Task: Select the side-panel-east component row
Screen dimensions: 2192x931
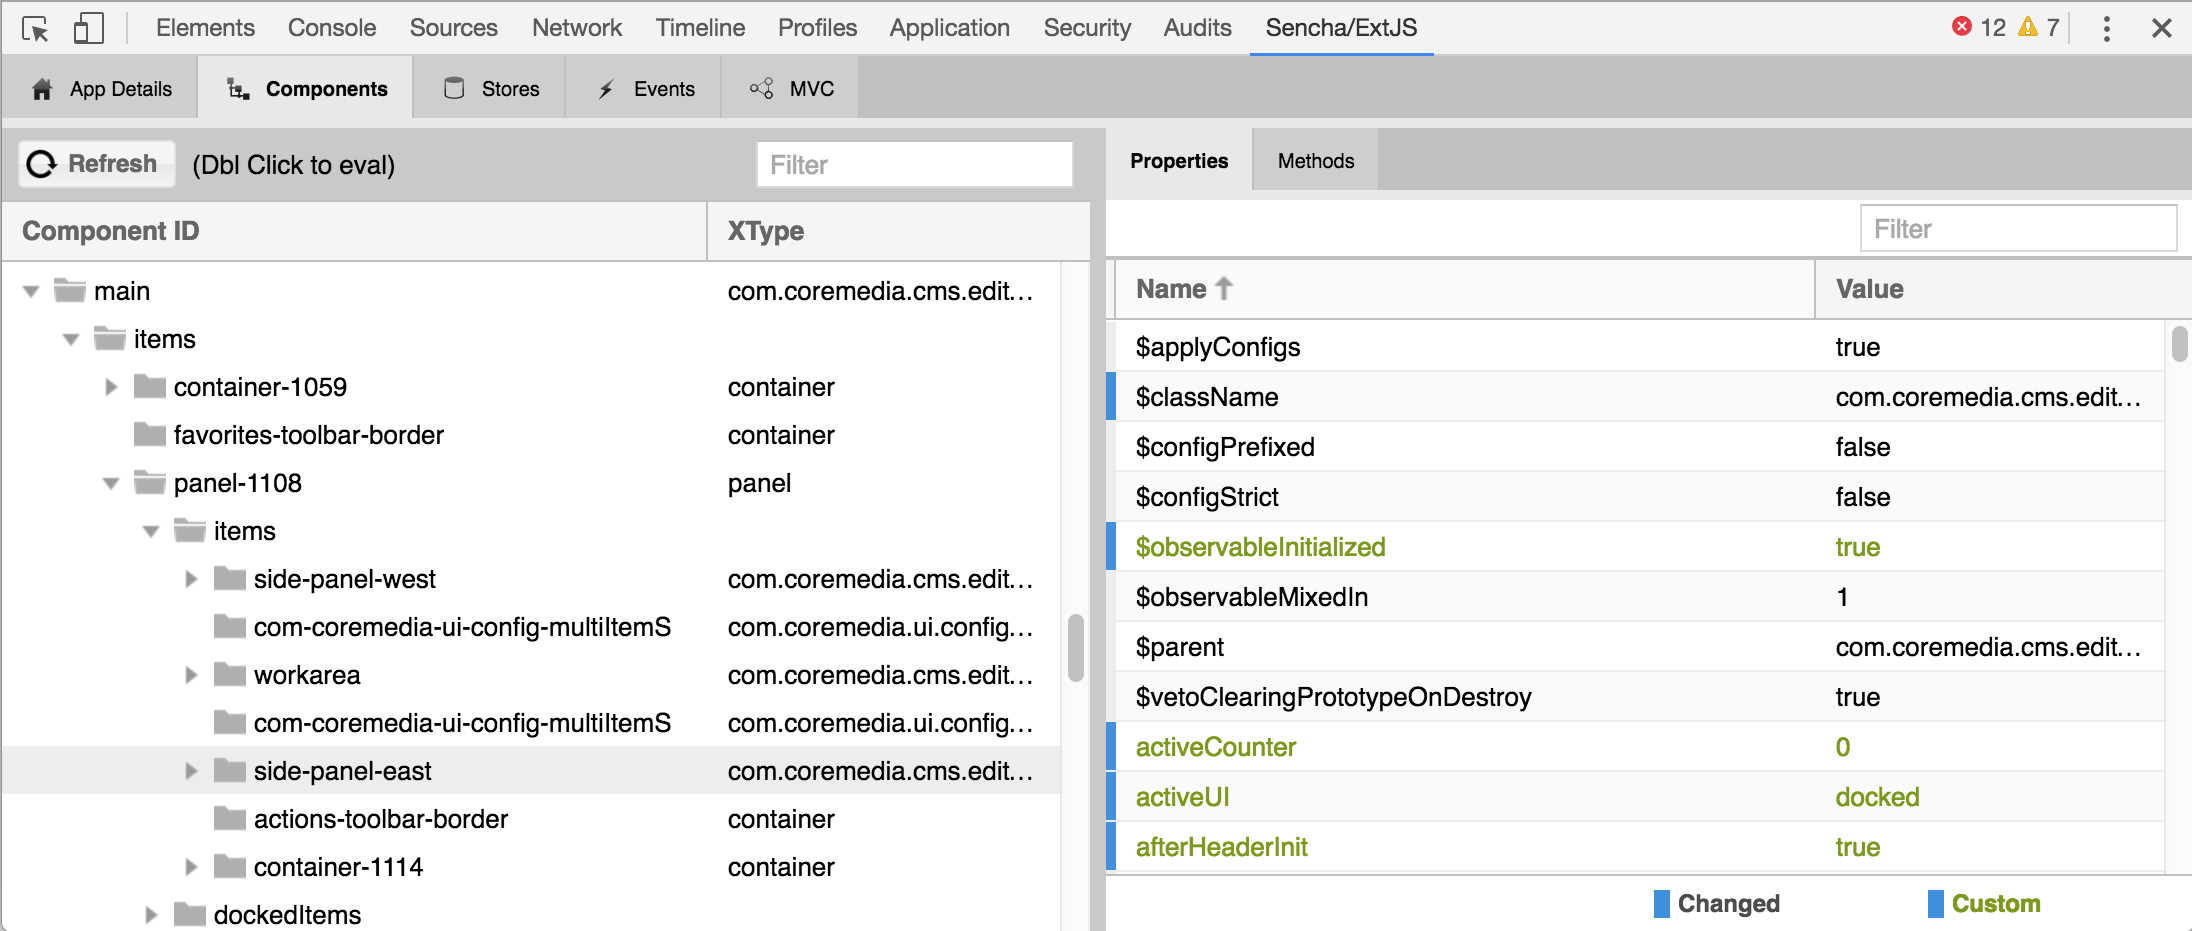Action: [x=342, y=771]
